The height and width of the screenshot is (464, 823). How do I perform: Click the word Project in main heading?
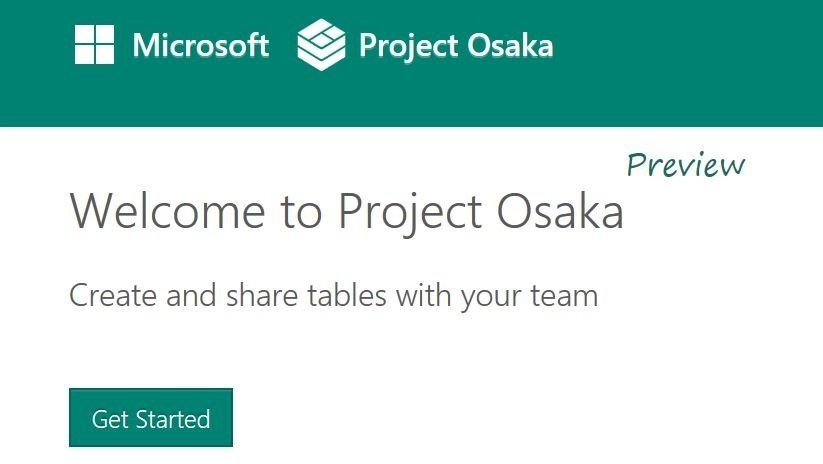[410, 212]
